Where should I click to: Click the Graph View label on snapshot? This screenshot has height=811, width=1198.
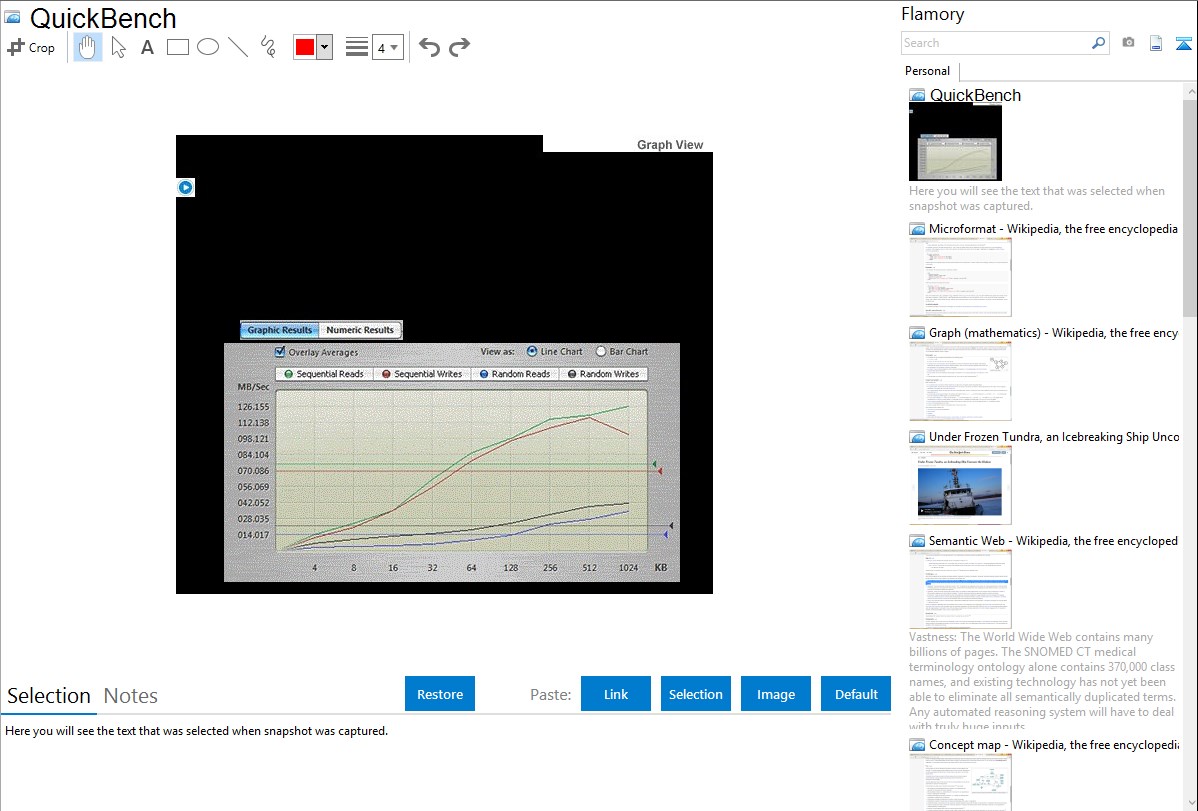[669, 144]
